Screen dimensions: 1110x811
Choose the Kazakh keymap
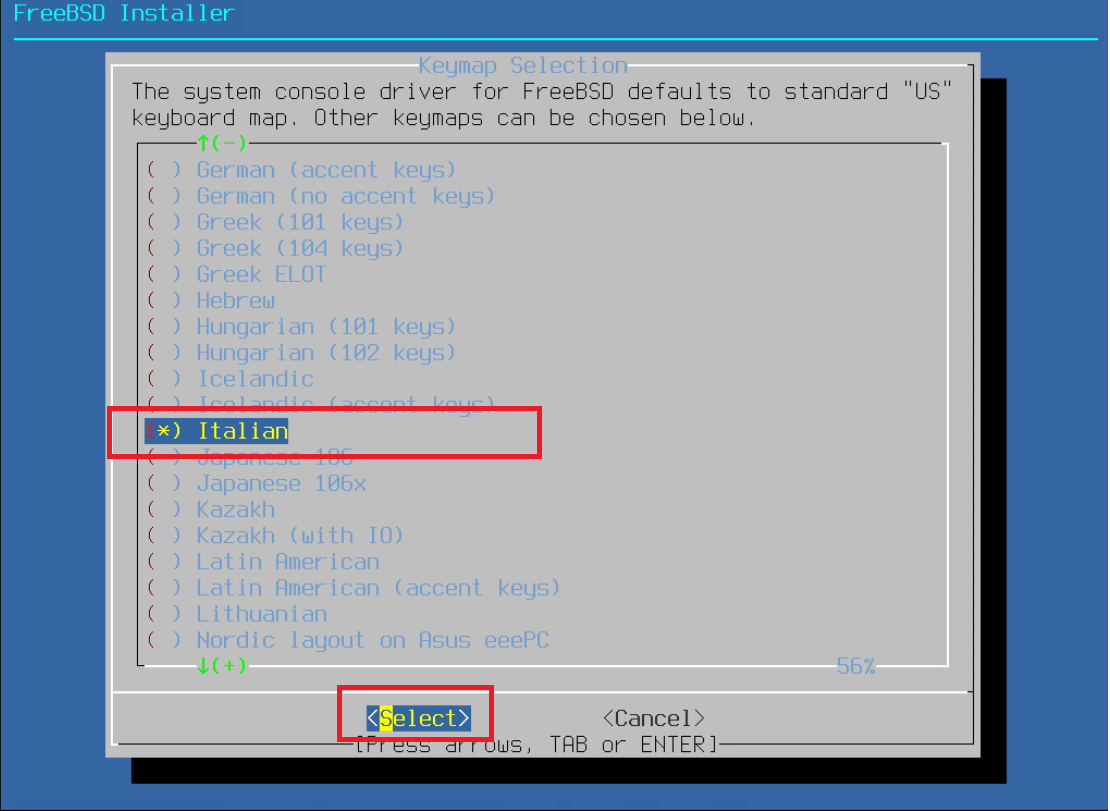(x=210, y=510)
